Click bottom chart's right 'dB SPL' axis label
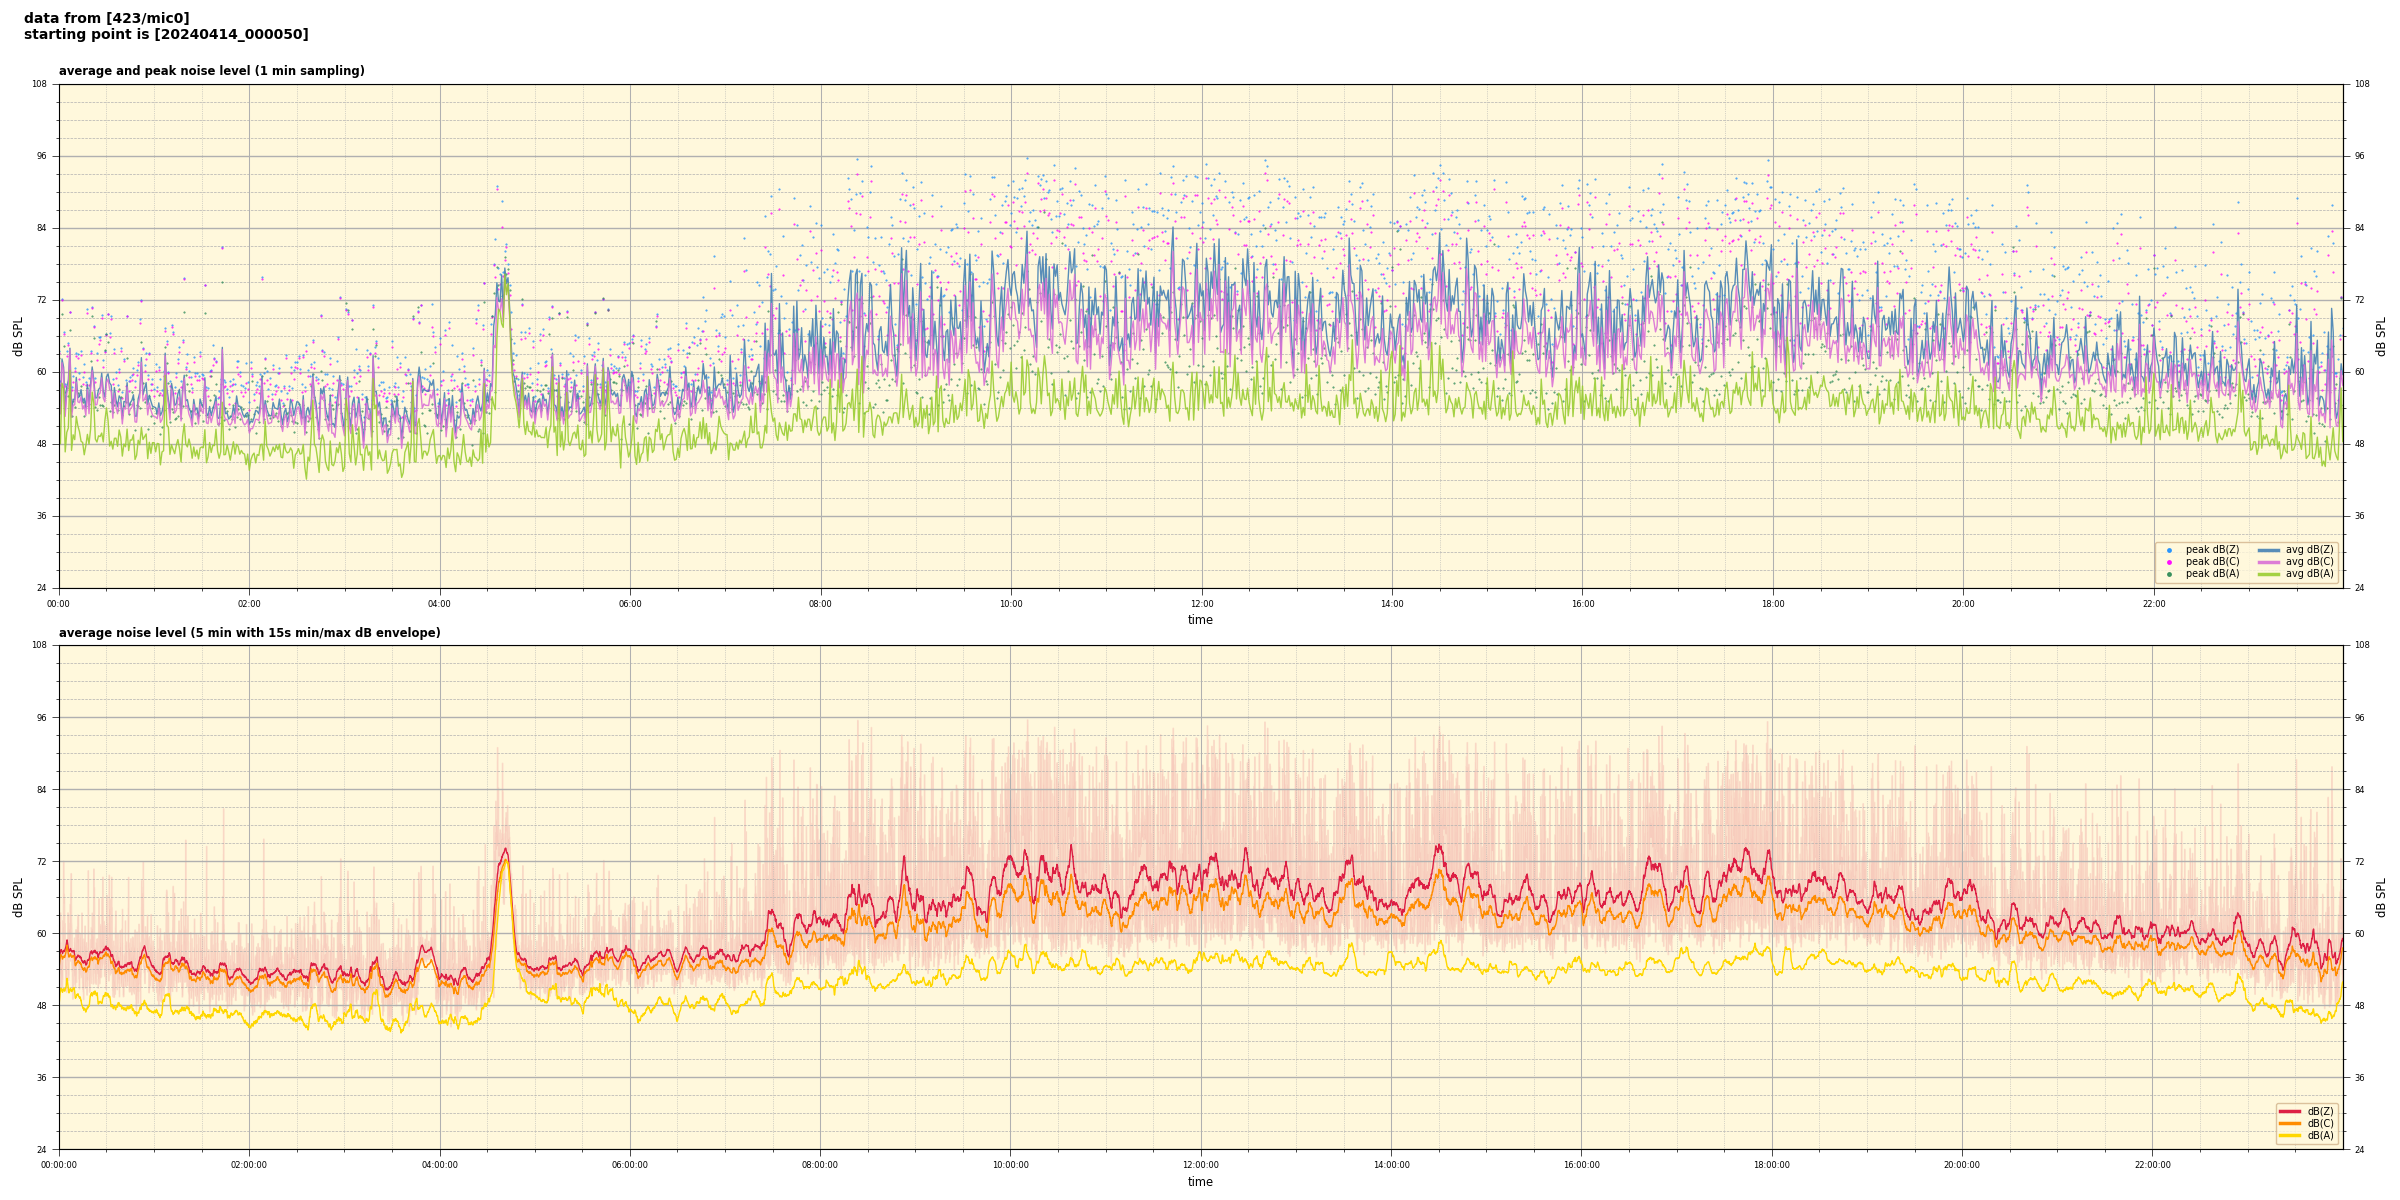This screenshot has width=2400, height=1200. coord(2381,897)
